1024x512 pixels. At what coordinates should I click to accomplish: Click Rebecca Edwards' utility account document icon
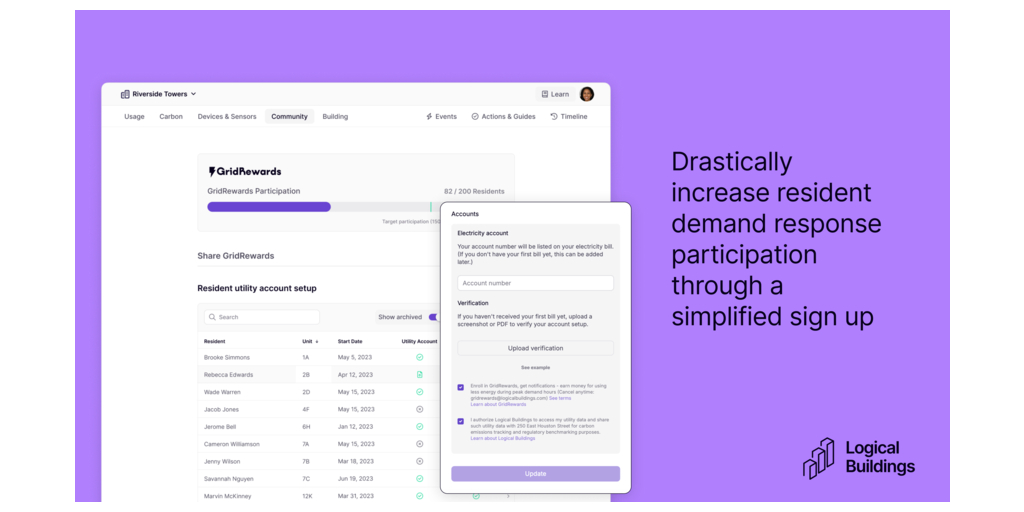coord(420,375)
